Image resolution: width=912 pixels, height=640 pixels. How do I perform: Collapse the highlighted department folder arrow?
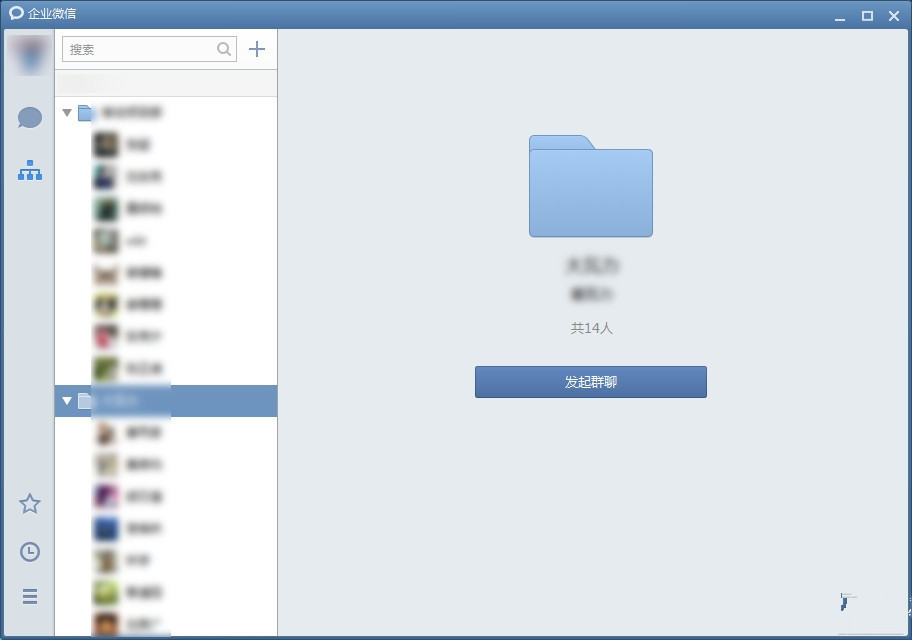pos(67,400)
